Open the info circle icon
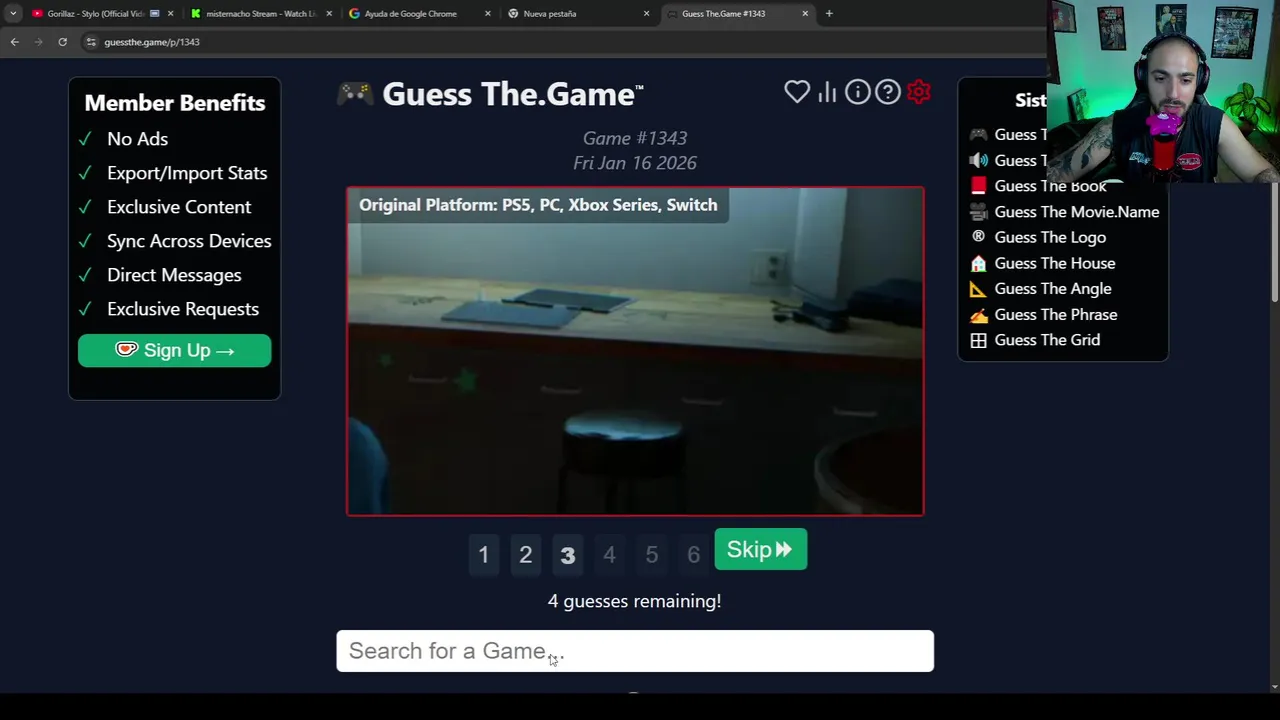Viewport: 1280px width, 720px height. point(857,92)
